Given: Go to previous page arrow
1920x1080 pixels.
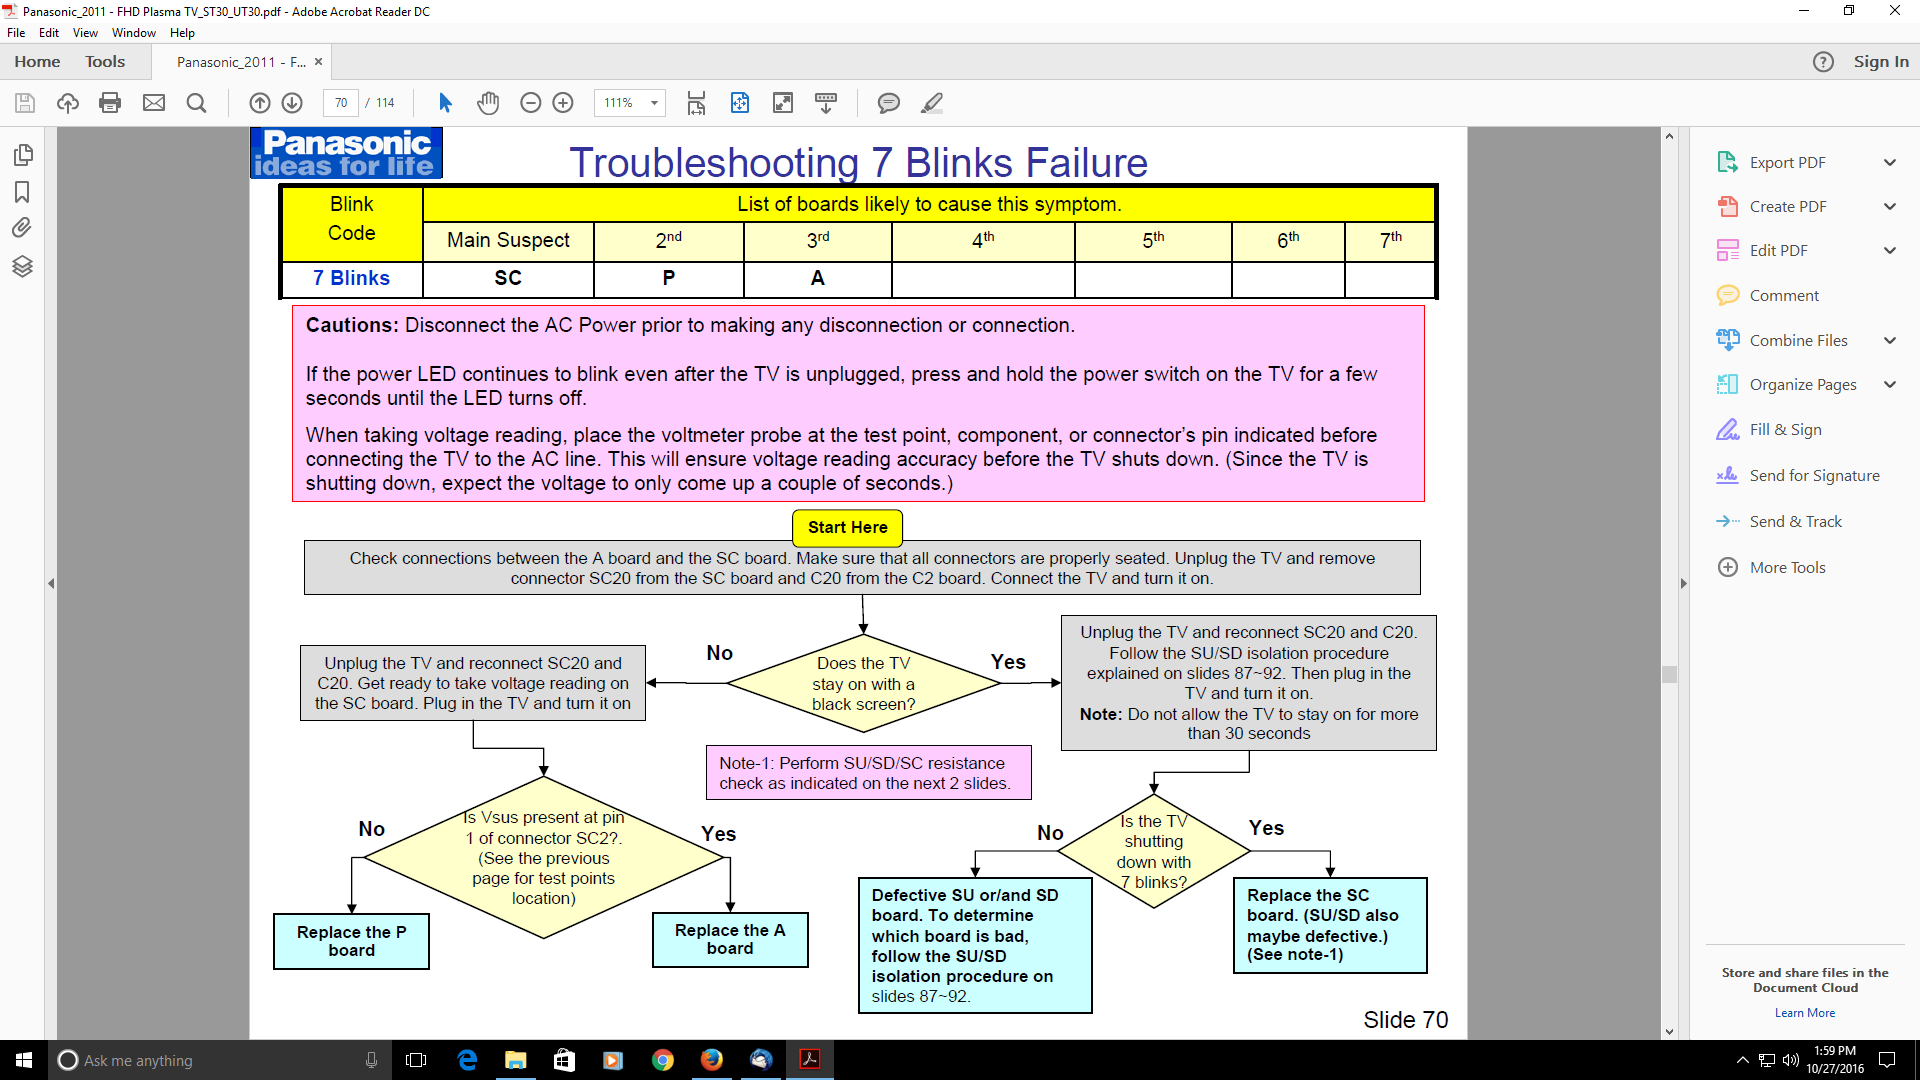Looking at the screenshot, I should 260,103.
